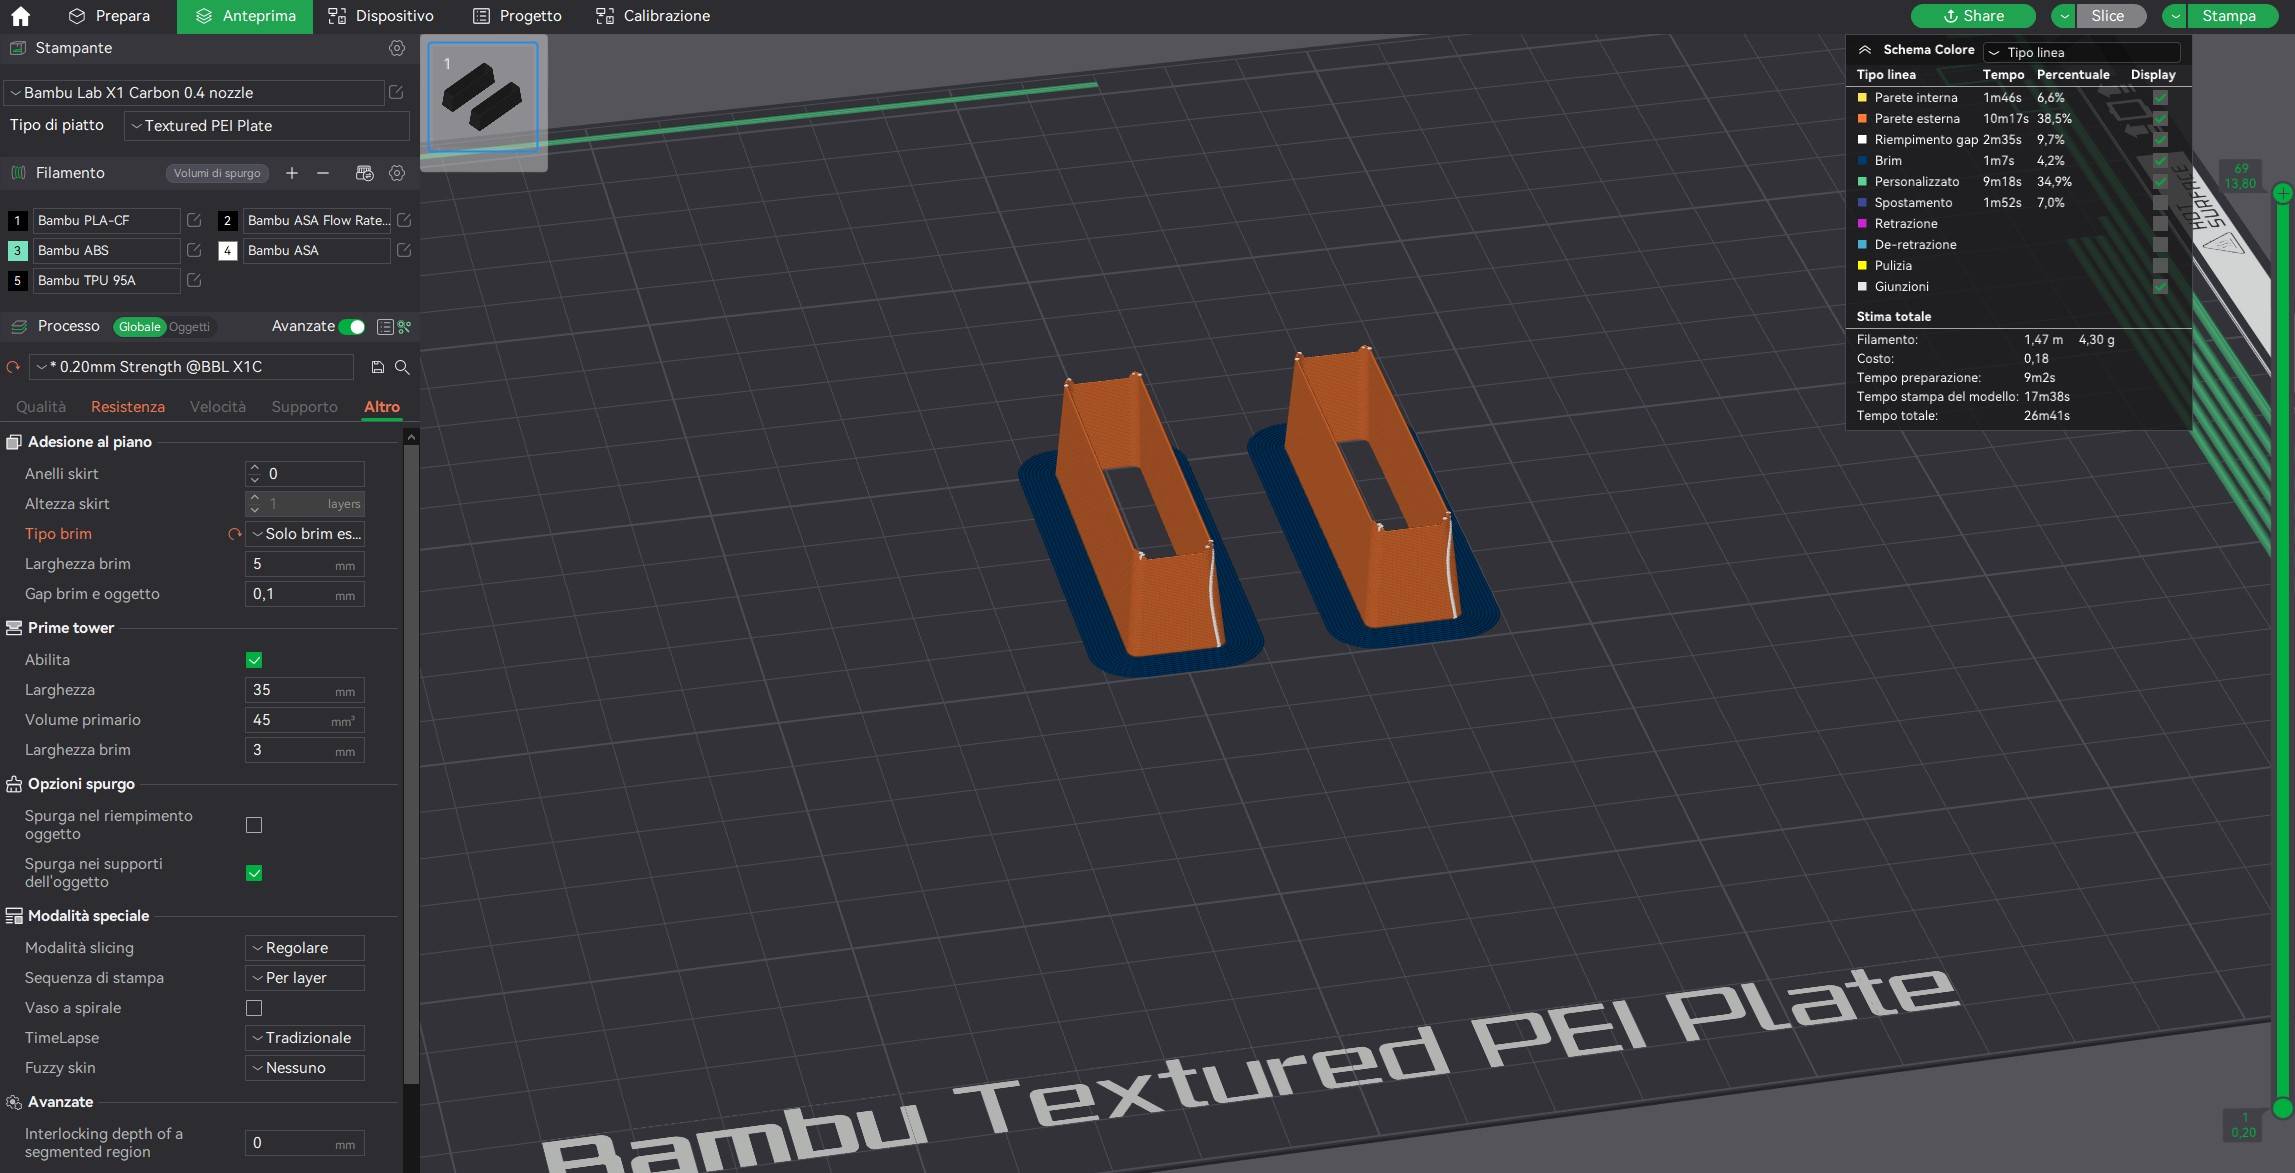Disable prime tower Abilita checkbox
2295x1173 pixels.
pyautogui.click(x=254, y=660)
